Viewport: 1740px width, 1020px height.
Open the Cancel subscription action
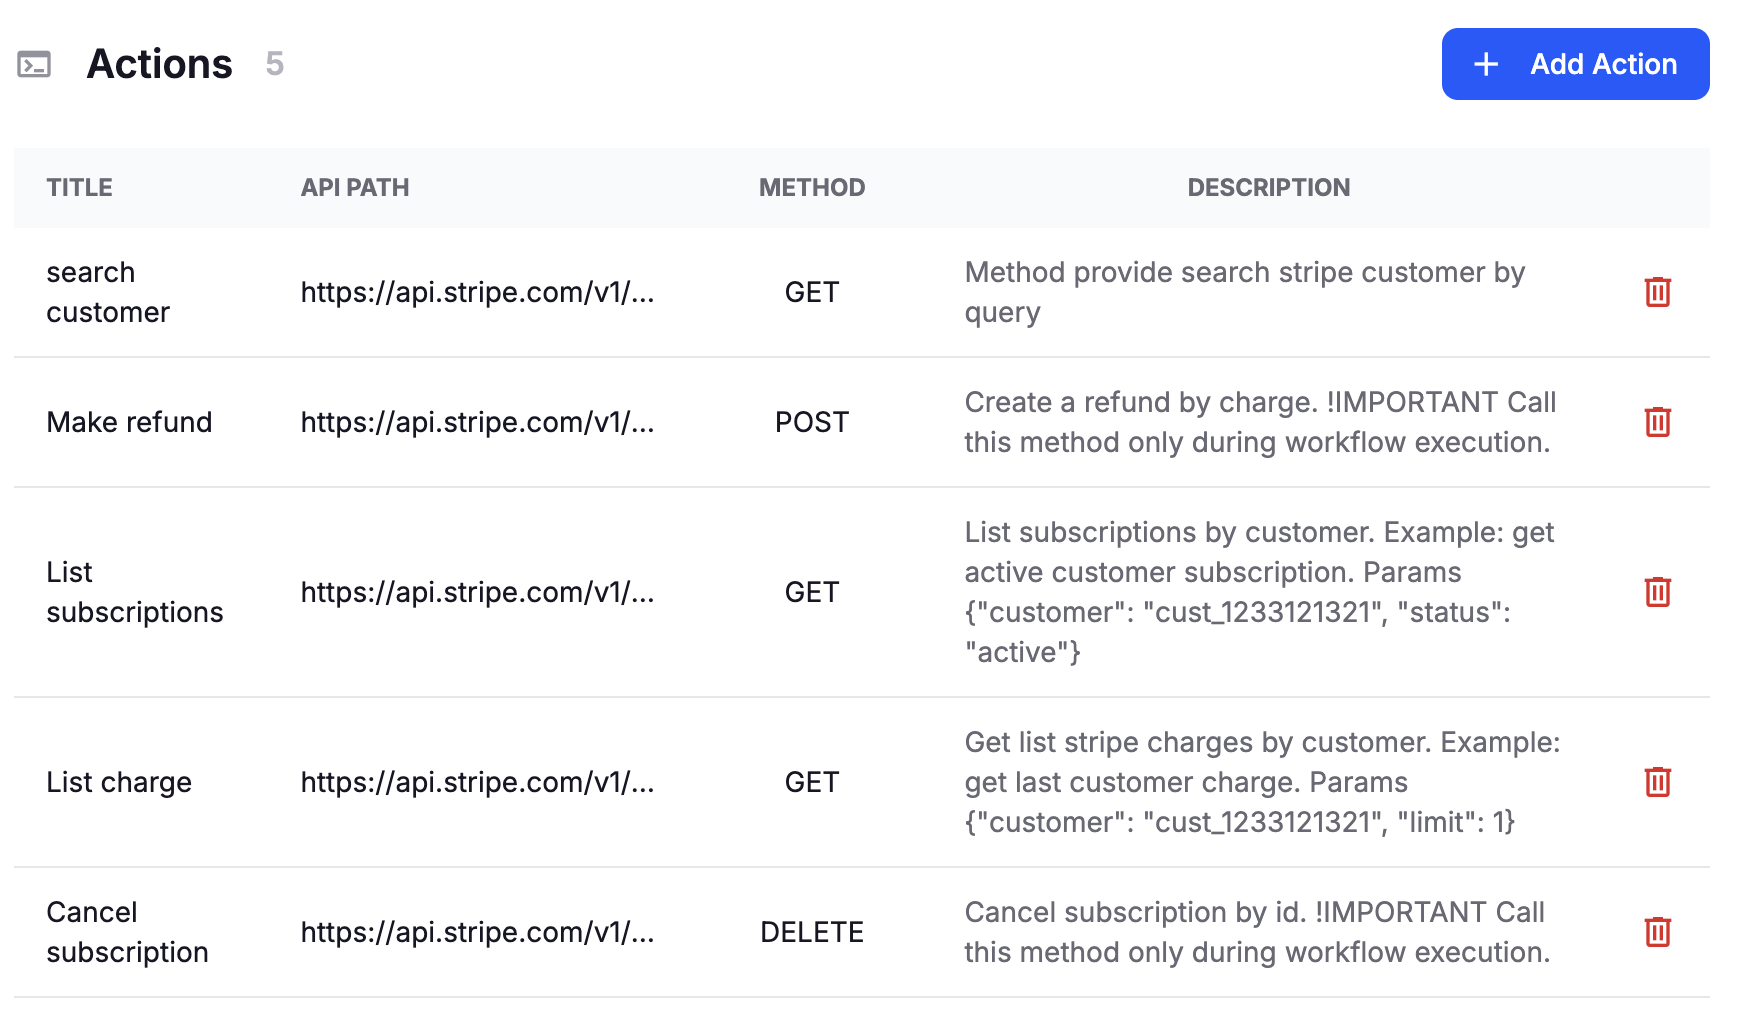(127, 932)
